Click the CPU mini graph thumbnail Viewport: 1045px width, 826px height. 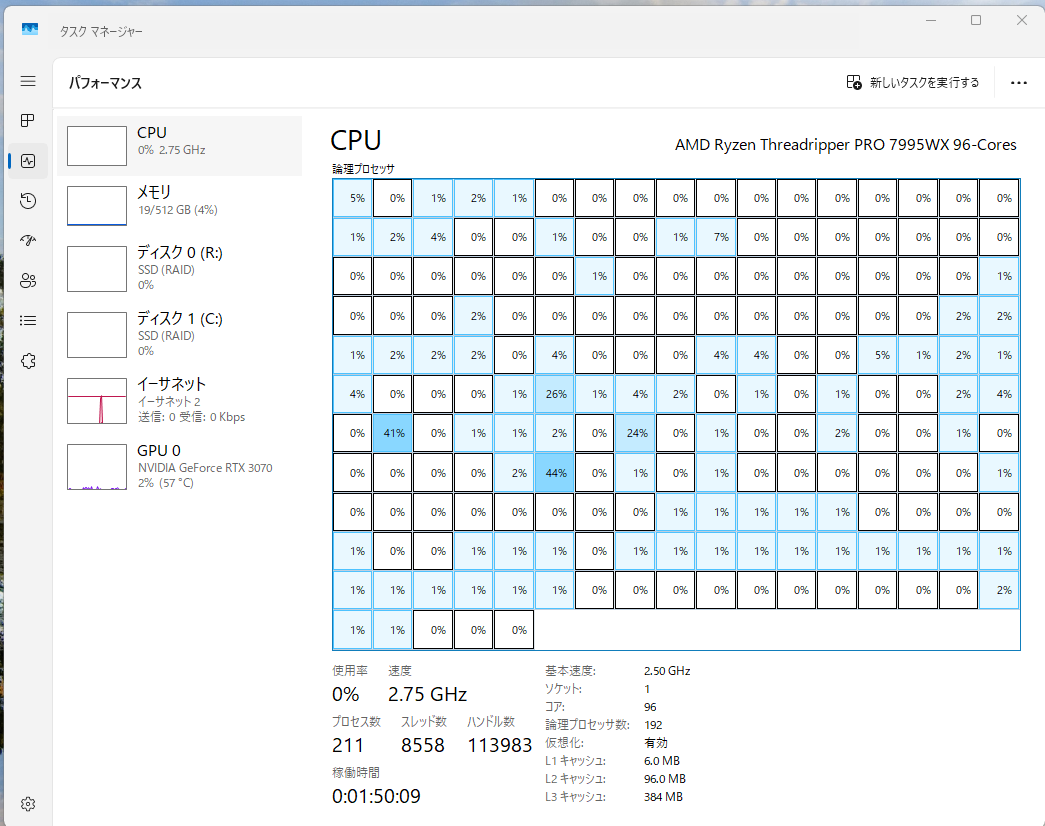pyautogui.click(x=97, y=146)
